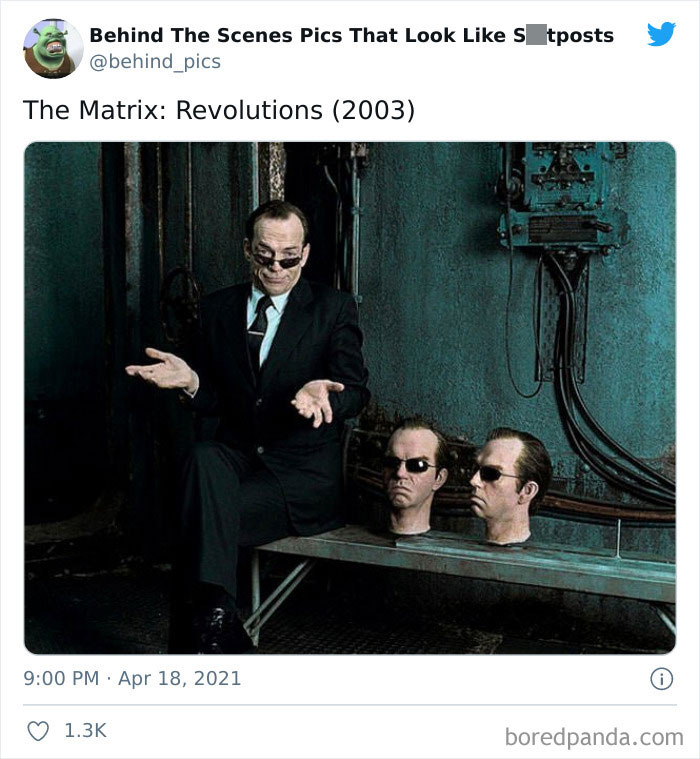Open the 9:00 PM Apr 18, 2021 timestamp

tap(132, 678)
